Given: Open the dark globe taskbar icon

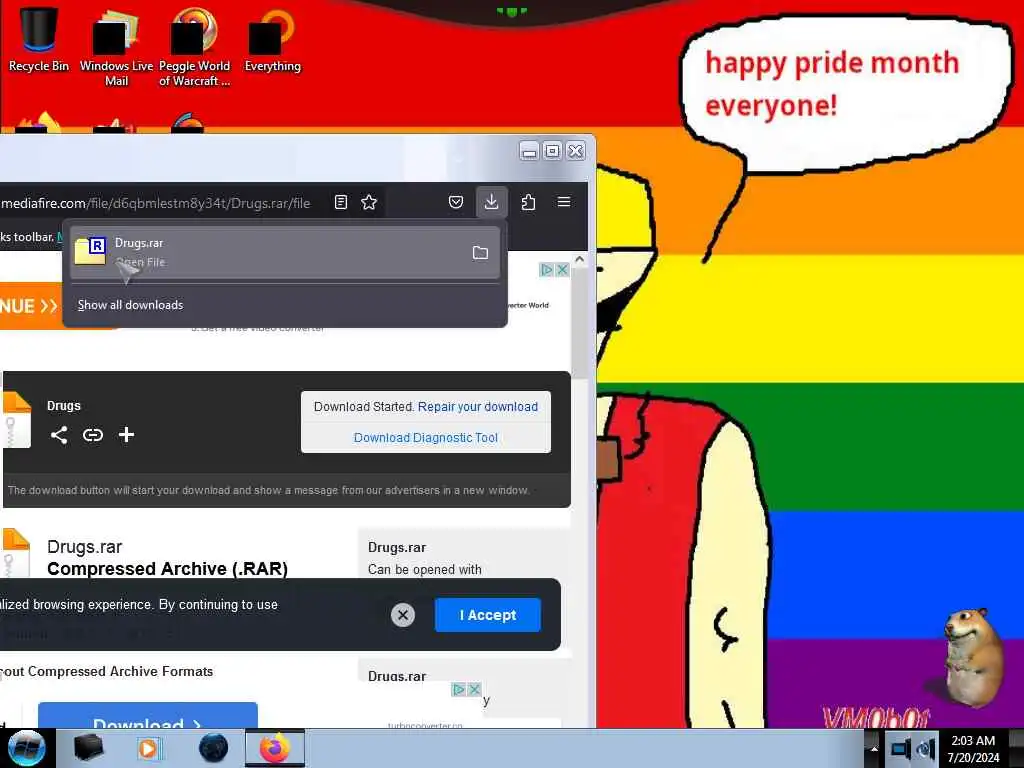Looking at the screenshot, I should point(213,748).
